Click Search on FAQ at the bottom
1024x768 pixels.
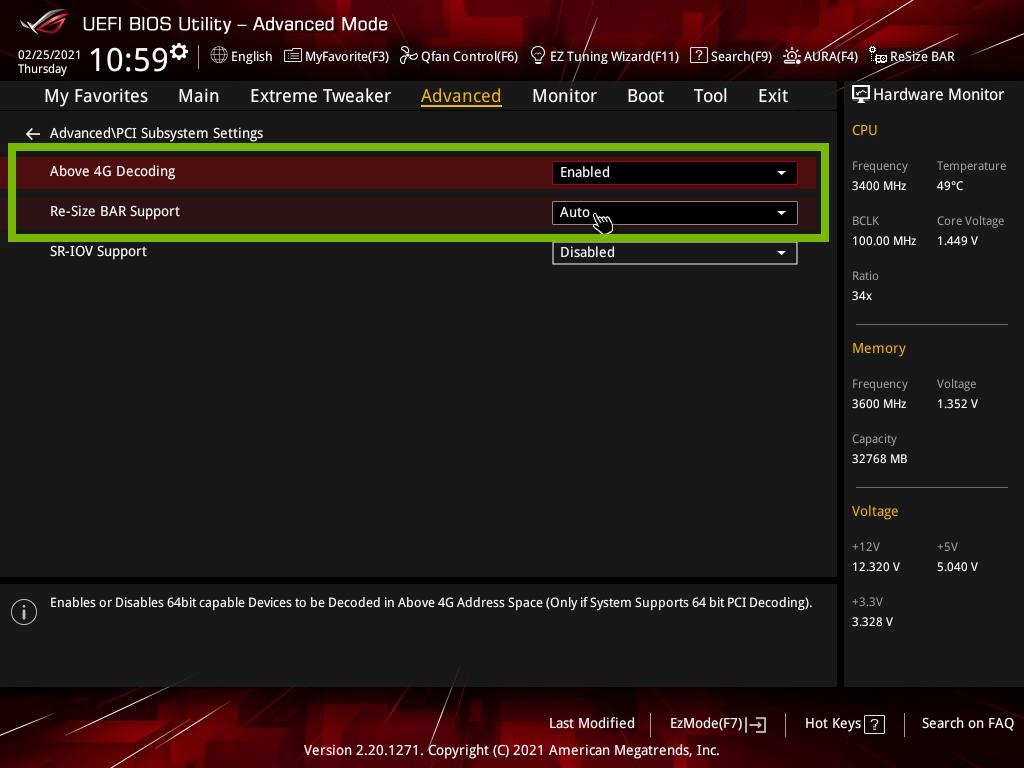967,723
